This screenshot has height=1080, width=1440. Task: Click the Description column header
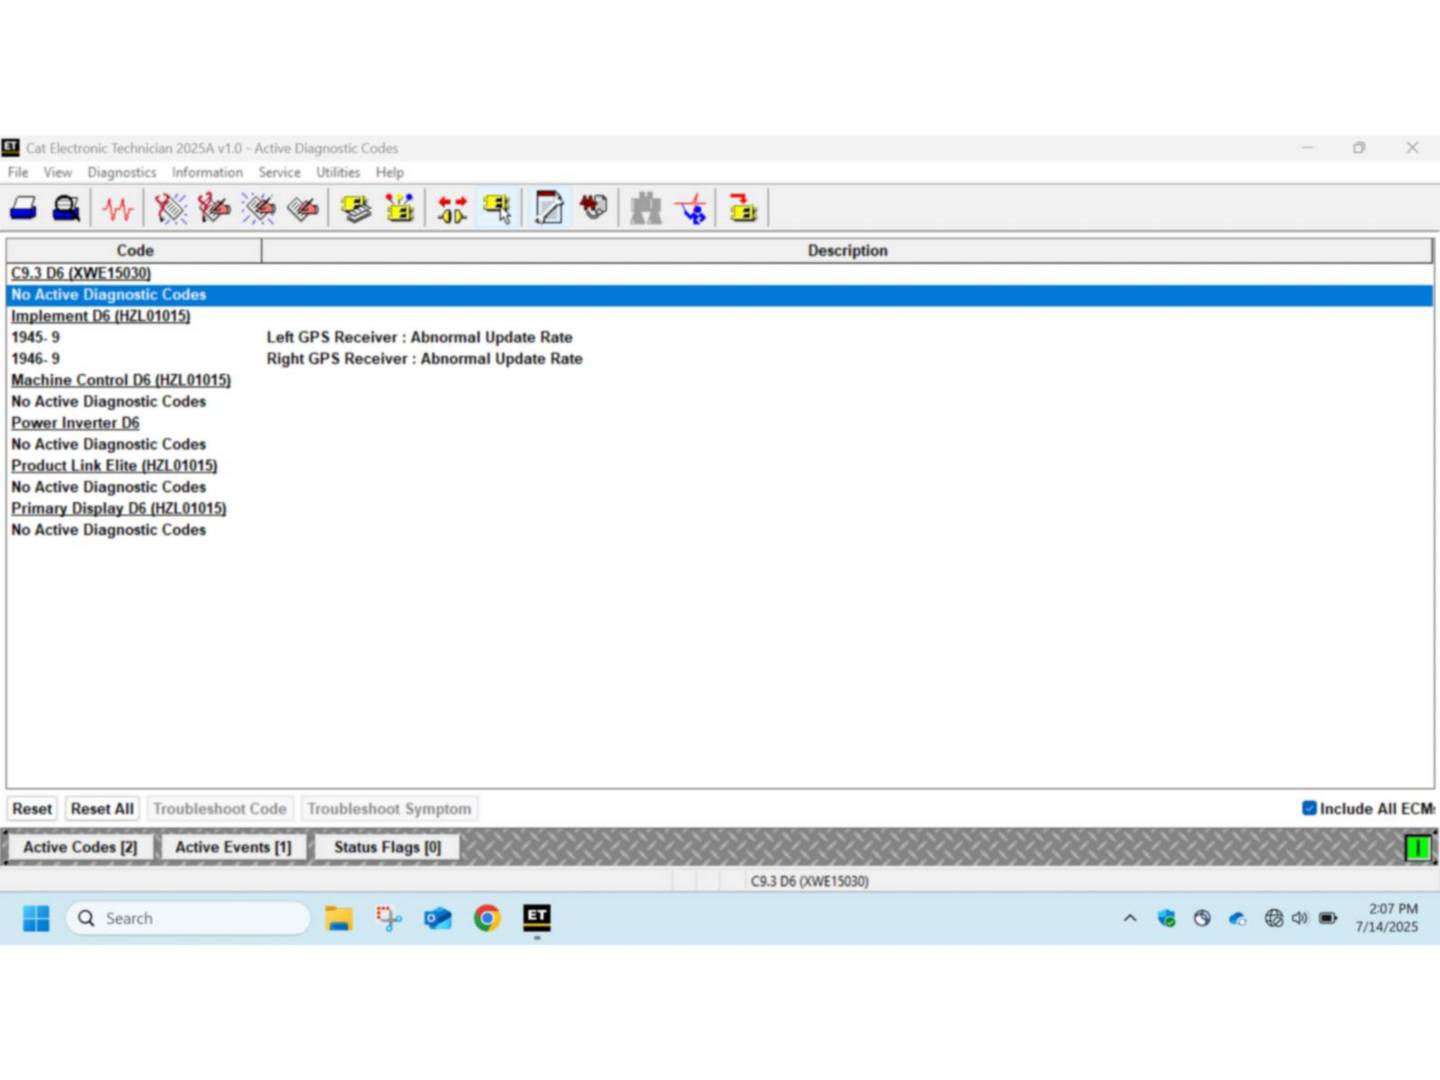[847, 251]
